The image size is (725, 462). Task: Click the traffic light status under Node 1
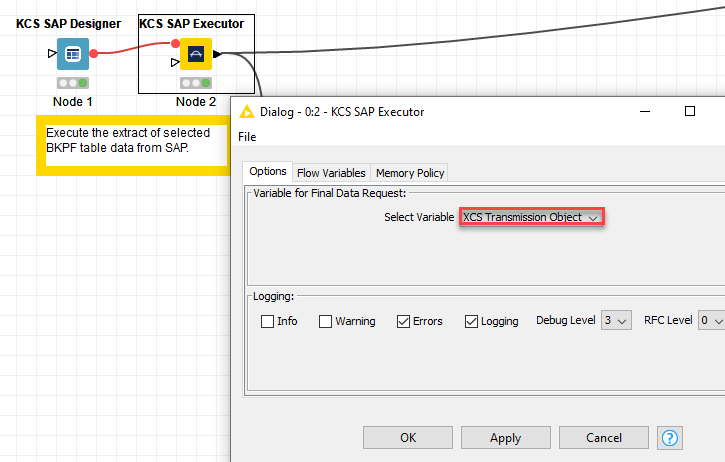tap(73, 83)
